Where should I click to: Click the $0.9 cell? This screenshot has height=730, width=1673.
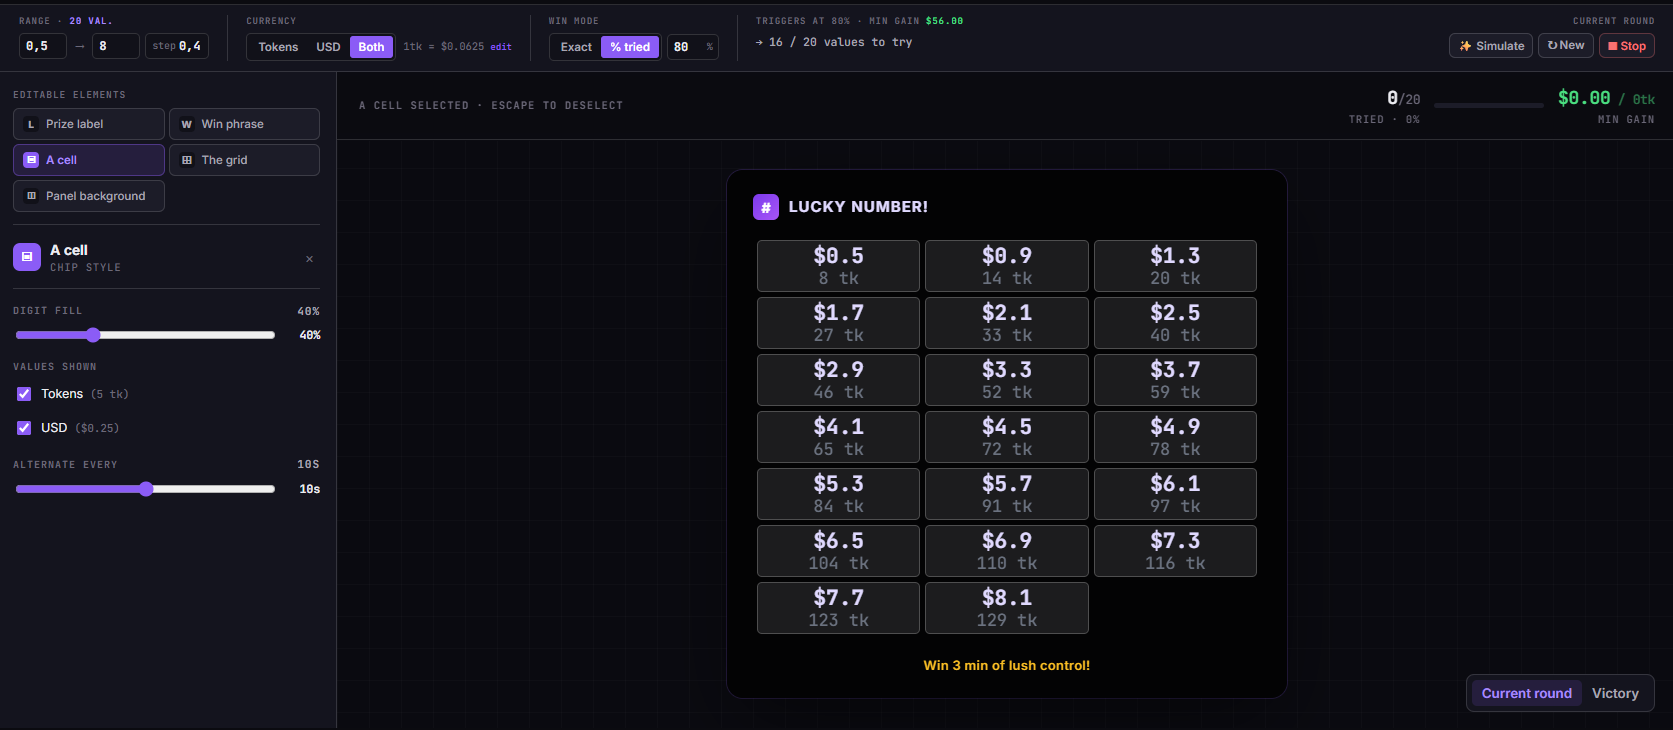pyautogui.click(x=1006, y=266)
